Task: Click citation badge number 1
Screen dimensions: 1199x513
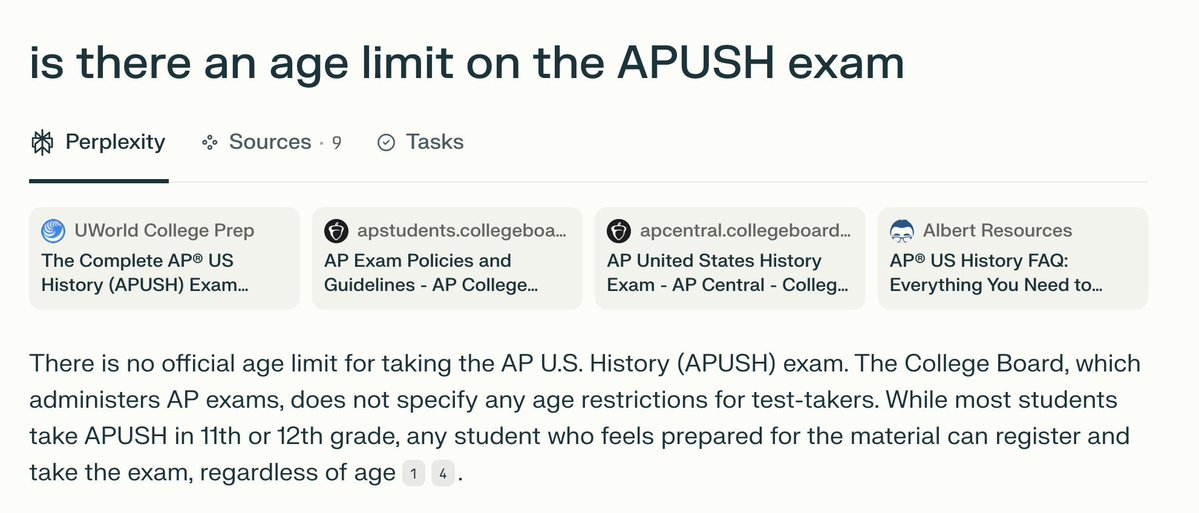Action: pyautogui.click(x=414, y=474)
